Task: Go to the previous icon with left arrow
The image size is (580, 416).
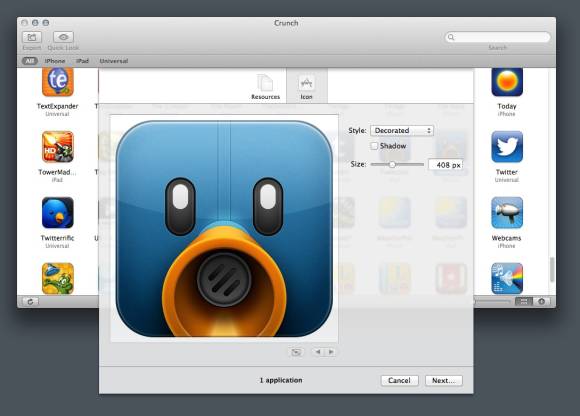Action: (x=318, y=352)
